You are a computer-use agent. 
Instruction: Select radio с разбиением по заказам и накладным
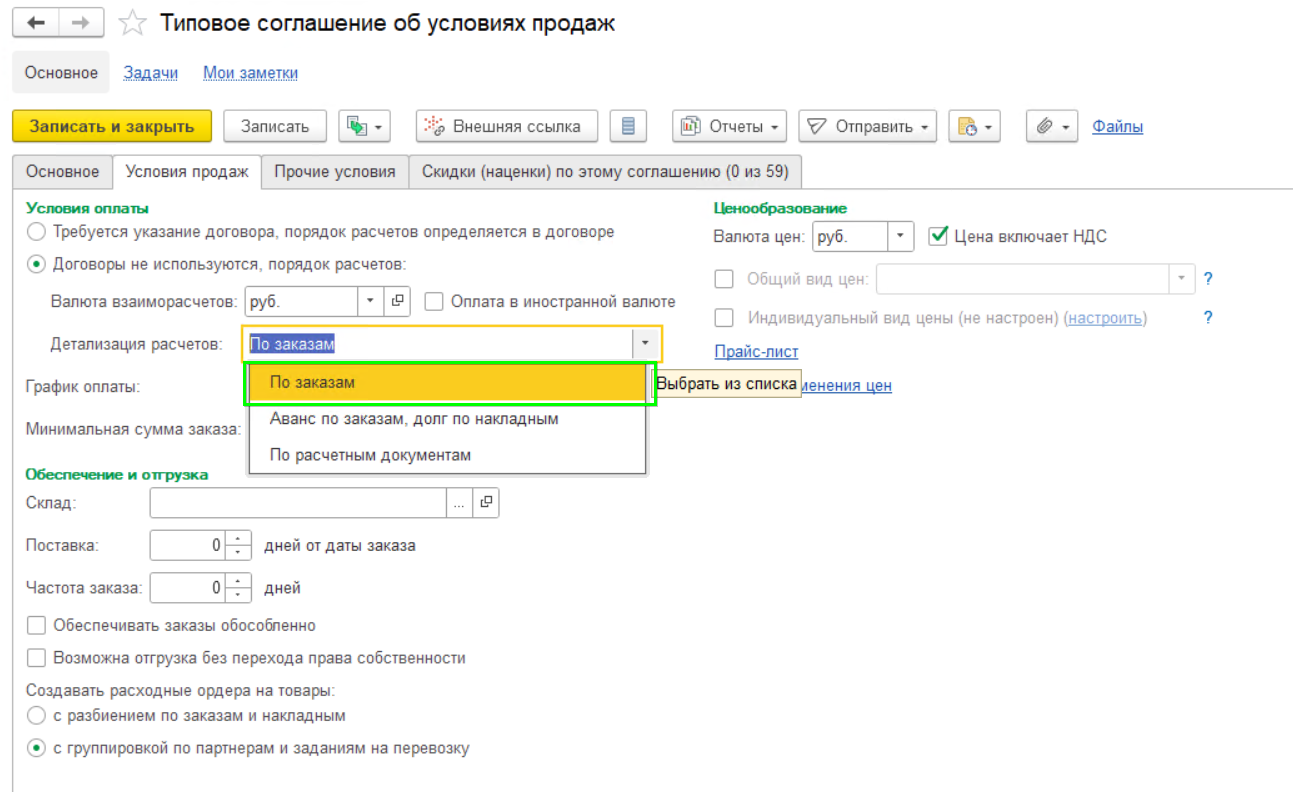pyautogui.click(x=37, y=716)
